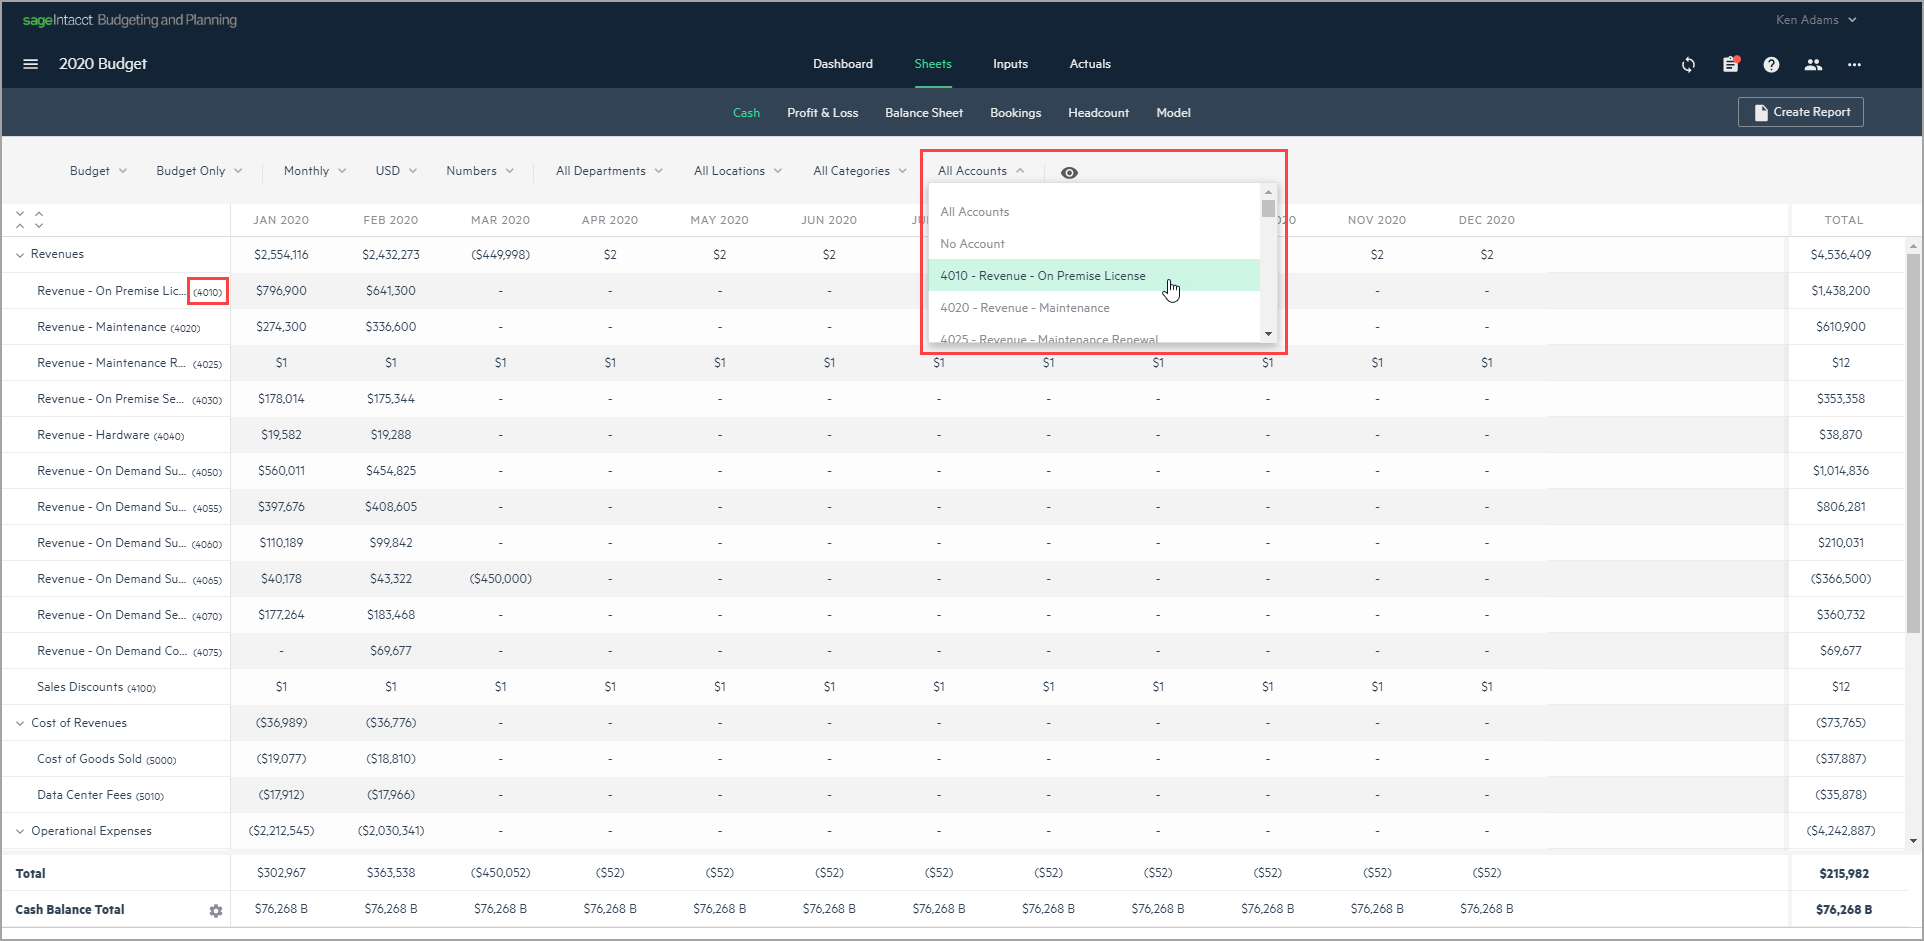Open the All Categories filter
Screen dimensions: 1924x941
pos(860,171)
